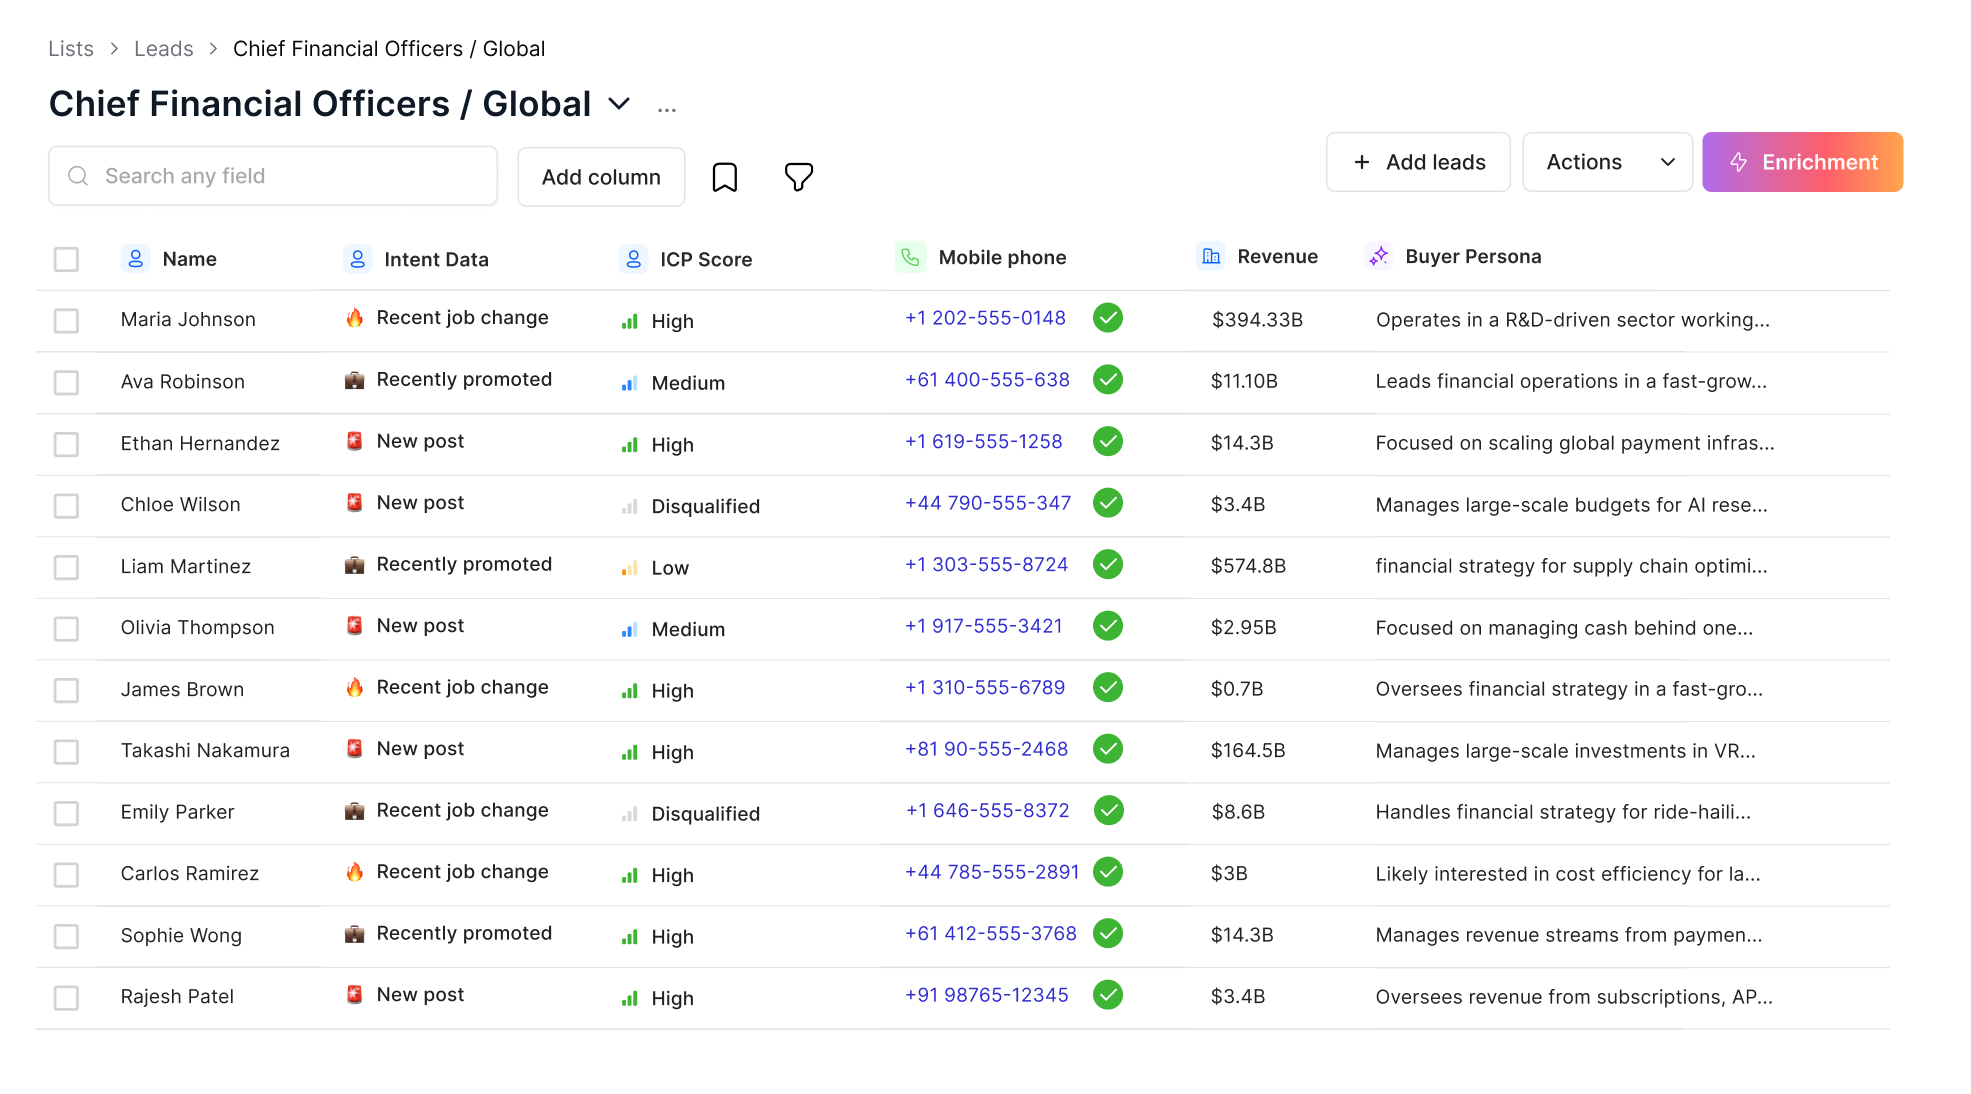Click the flame icon in Maria Johnson row
This screenshot has height=1094, width=1971.
point(354,318)
